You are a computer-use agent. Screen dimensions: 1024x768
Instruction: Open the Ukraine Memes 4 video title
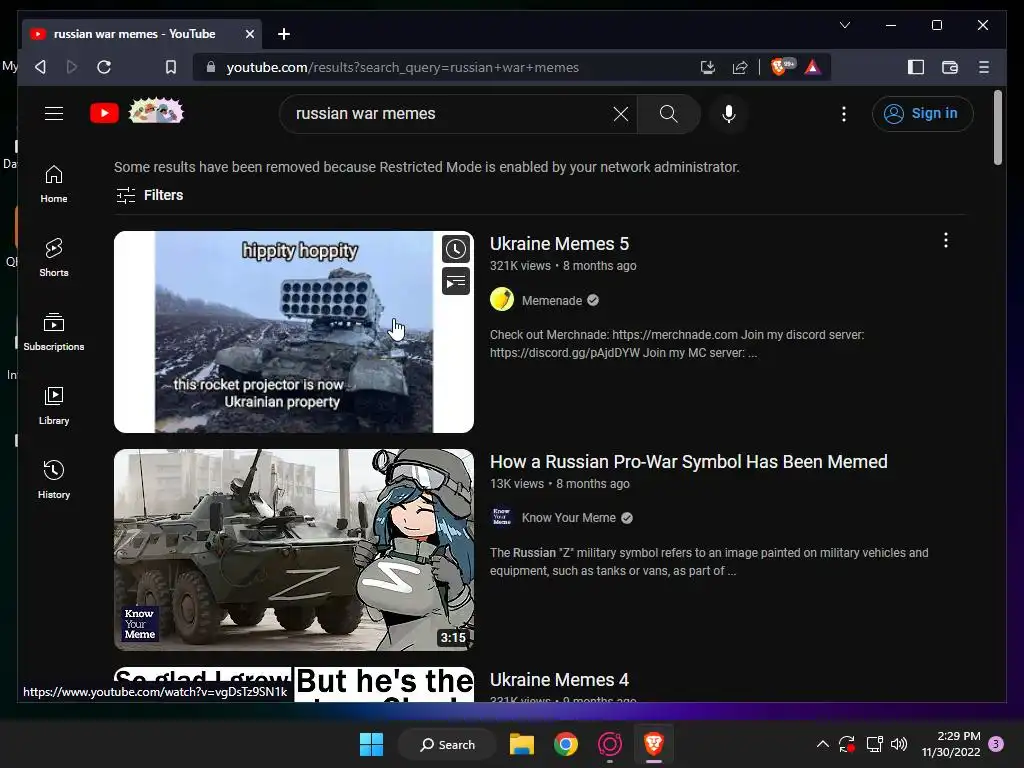coord(559,680)
